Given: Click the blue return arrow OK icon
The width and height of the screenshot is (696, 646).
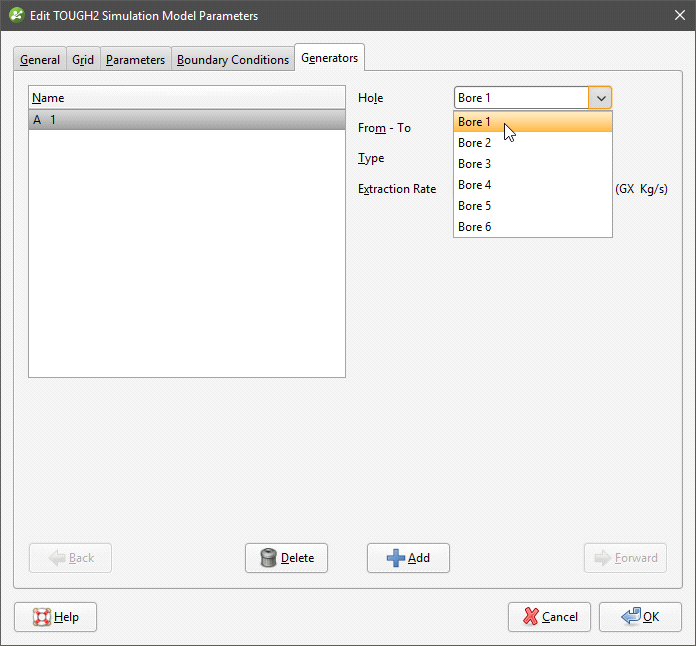Looking at the screenshot, I should click(630, 617).
